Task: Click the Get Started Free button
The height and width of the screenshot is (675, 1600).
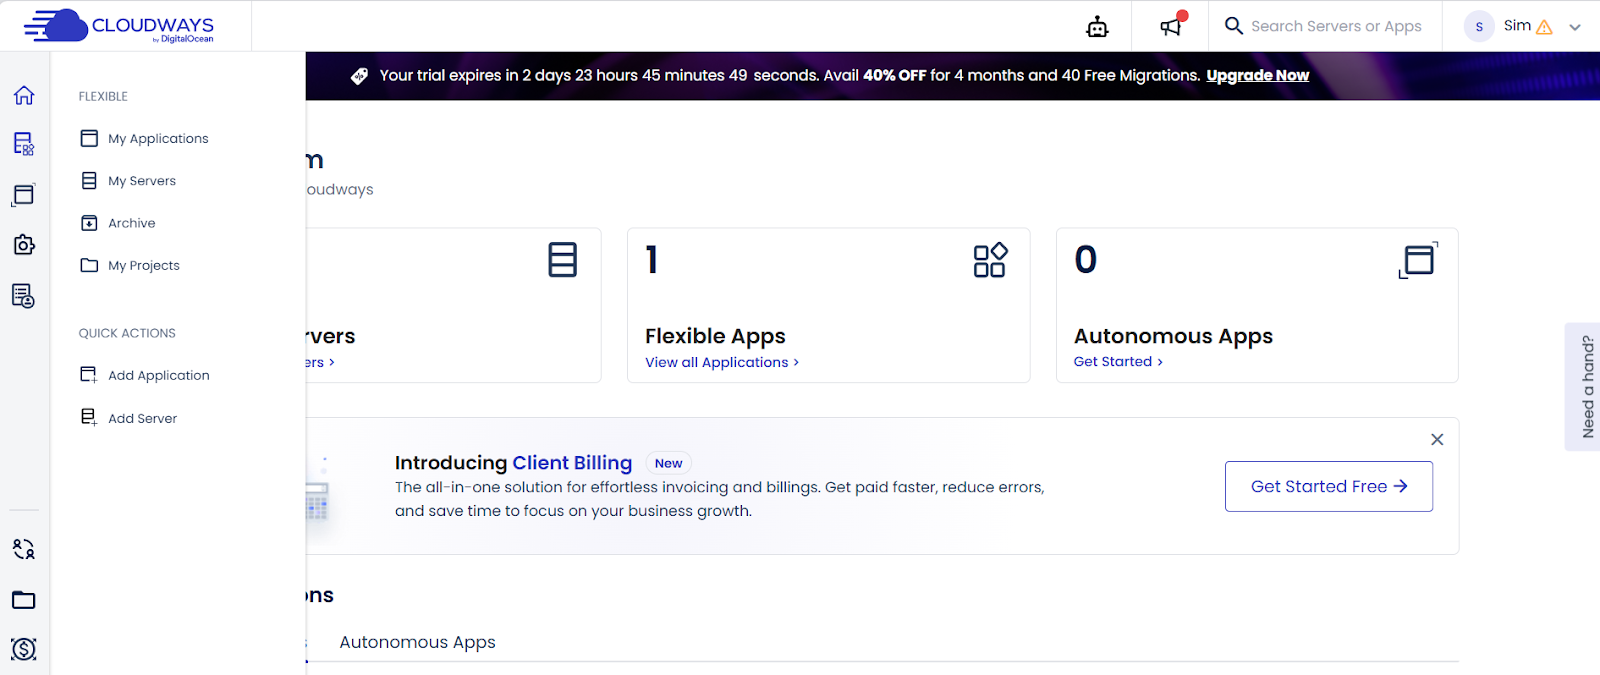Action: tap(1329, 486)
